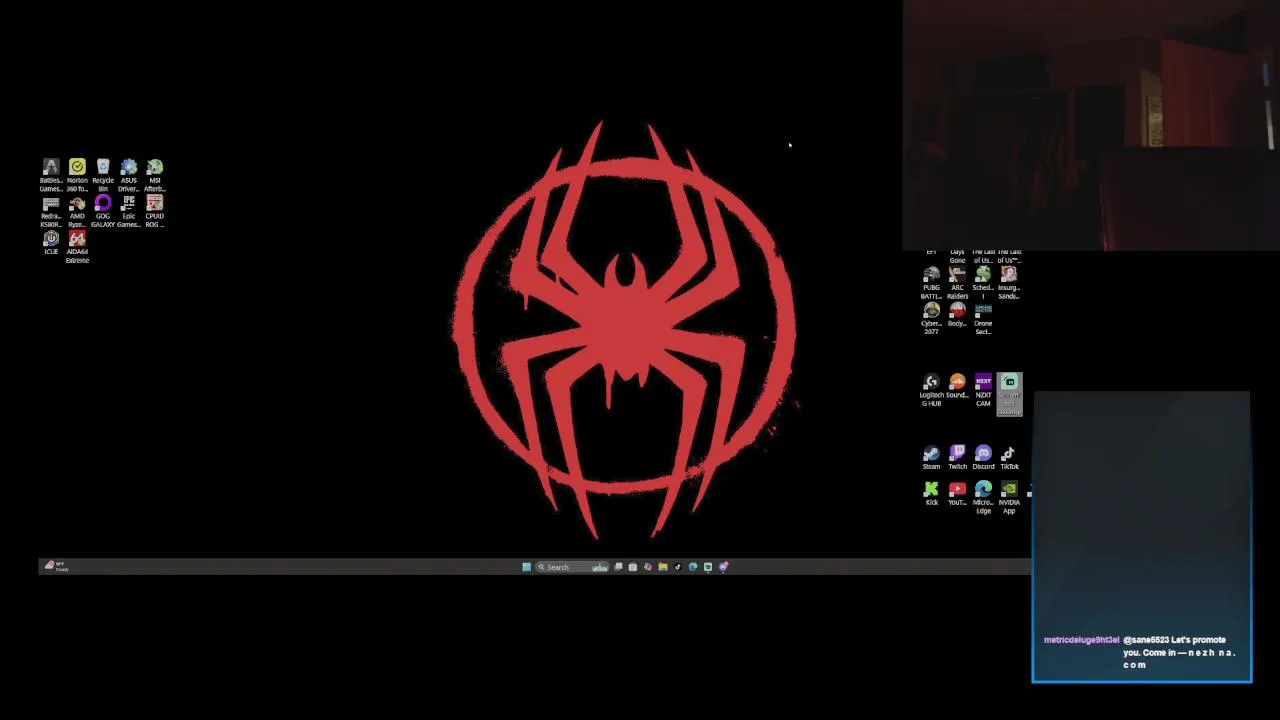Open the Battlestate Games desktop shortcut
Viewport: 1280px width, 720px height.
pyautogui.click(x=51, y=174)
